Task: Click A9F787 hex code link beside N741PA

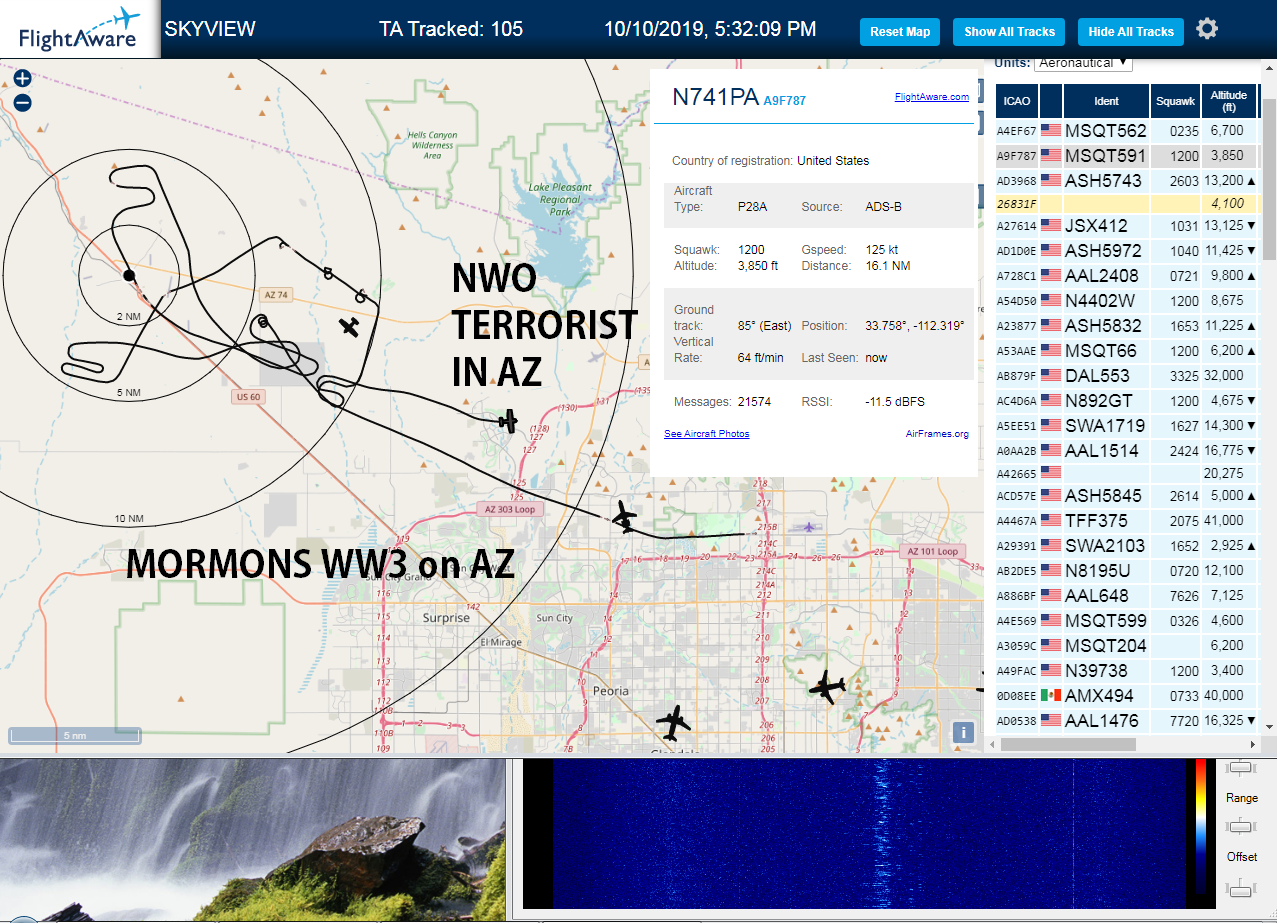Action: pos(784,101)
